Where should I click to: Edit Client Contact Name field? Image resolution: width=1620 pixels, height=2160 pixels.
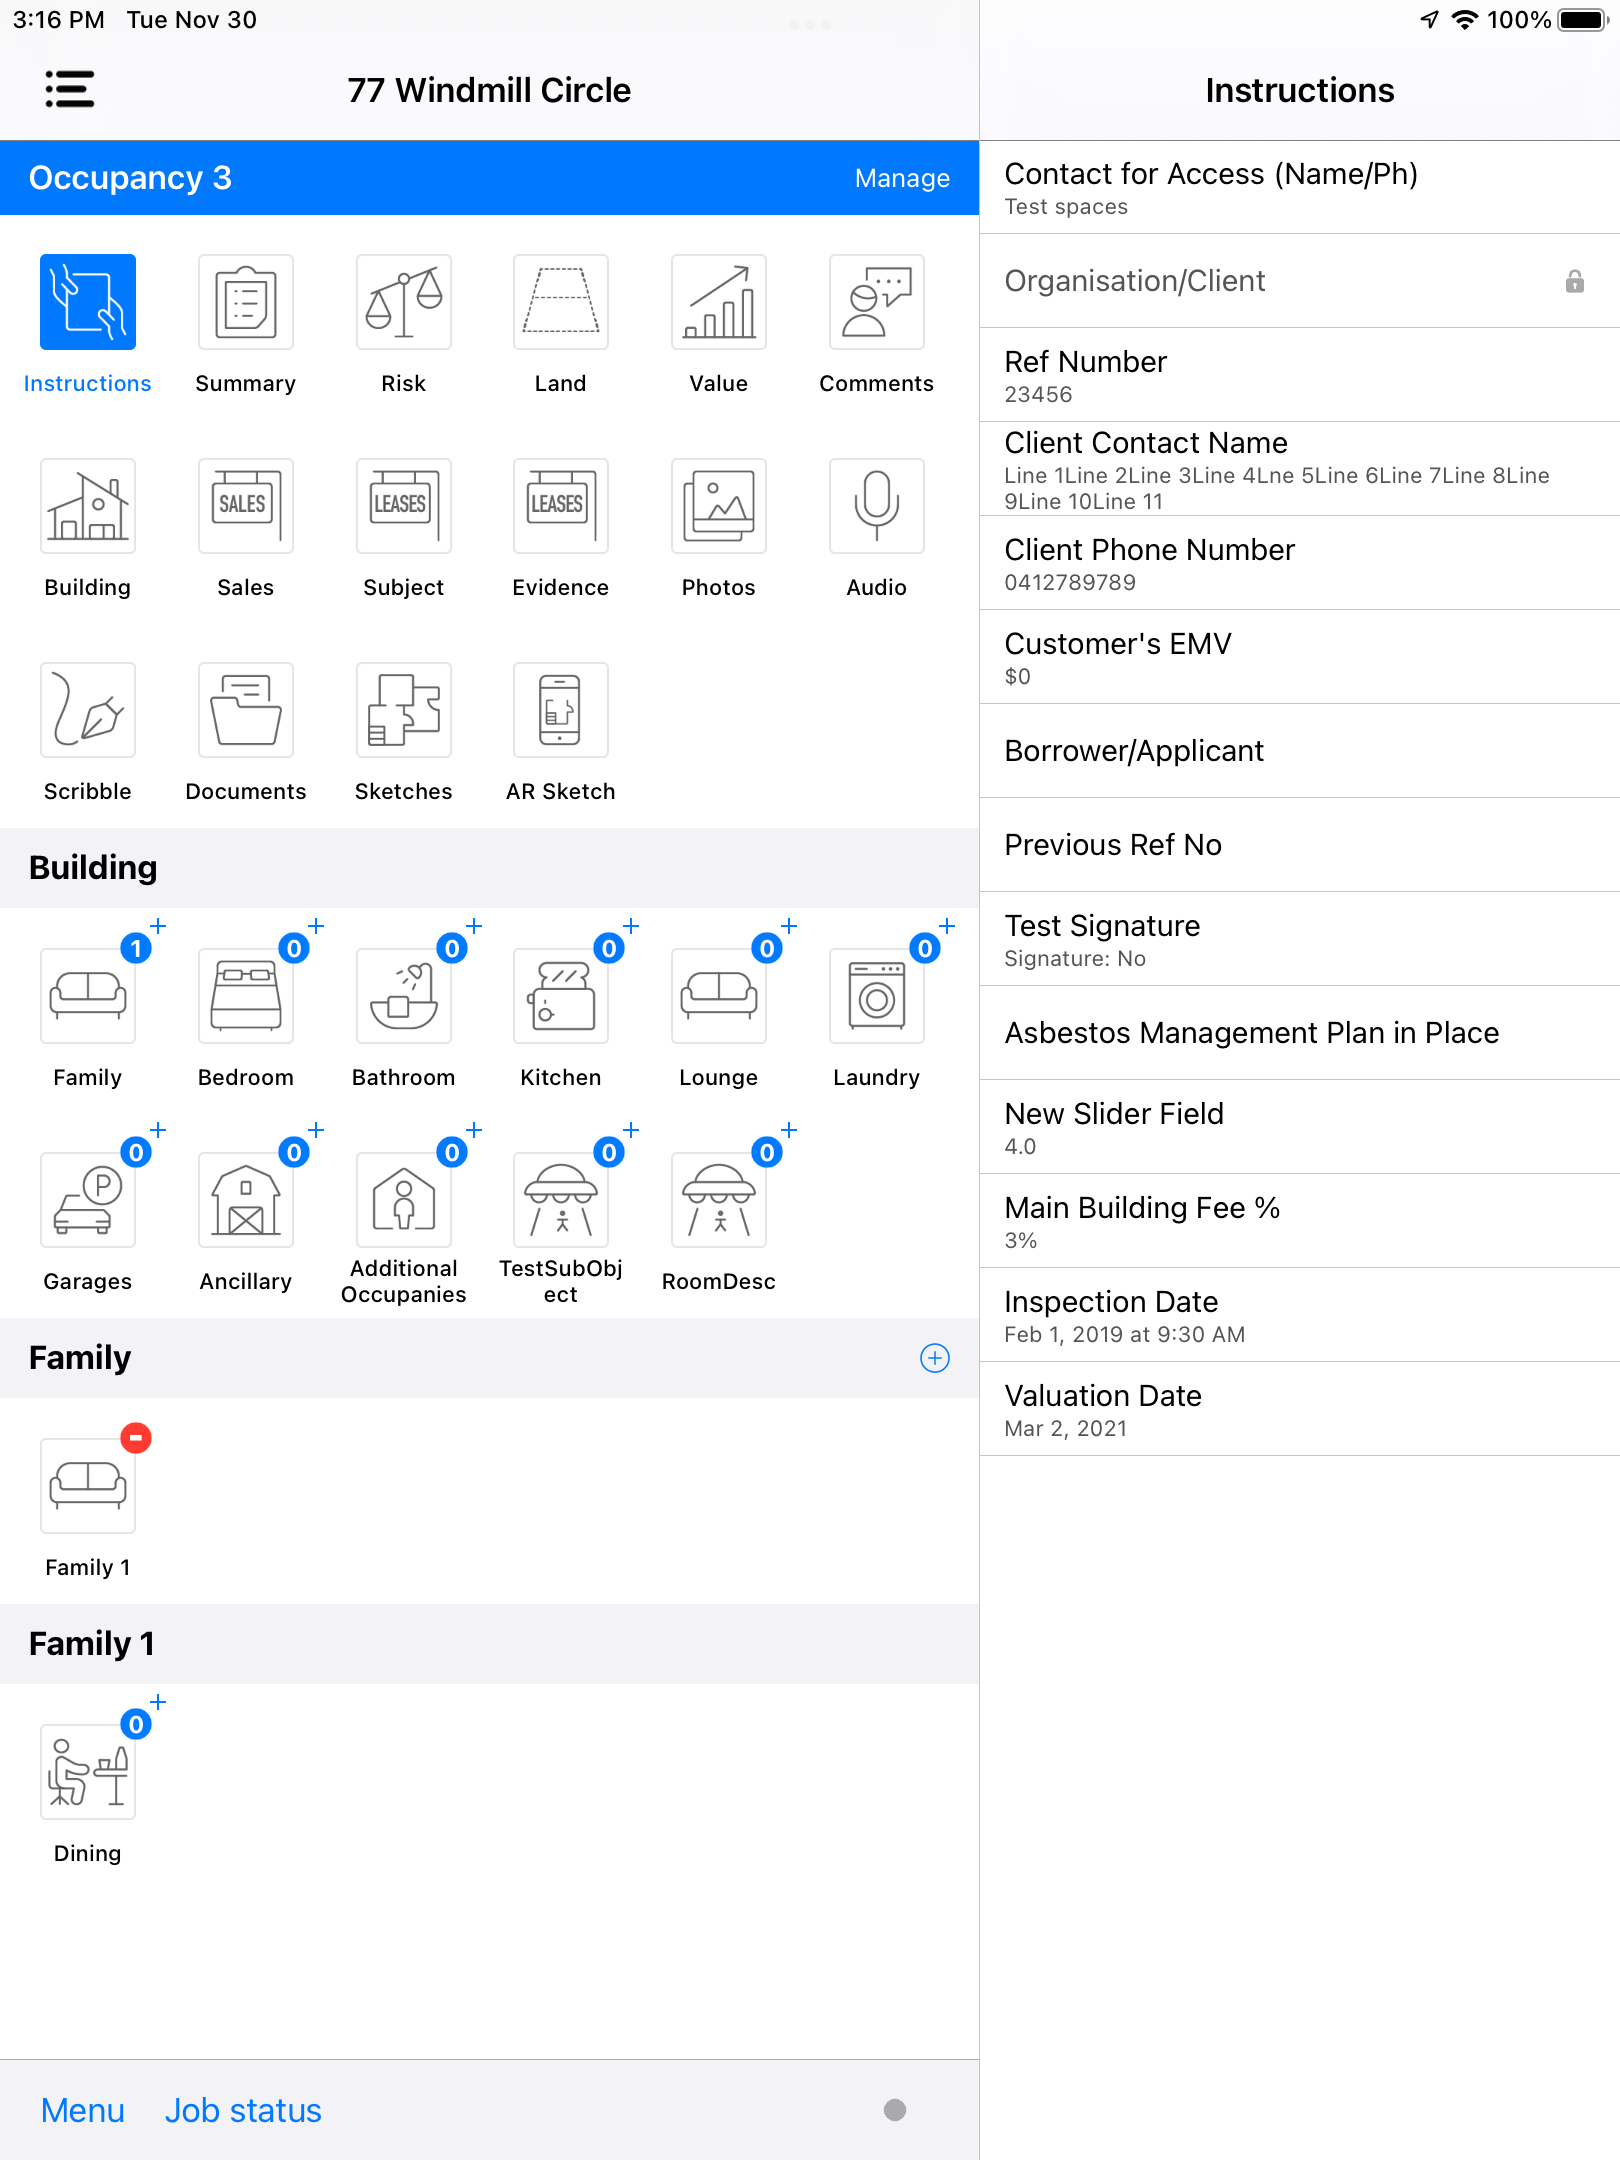(x=1300, y=469)
